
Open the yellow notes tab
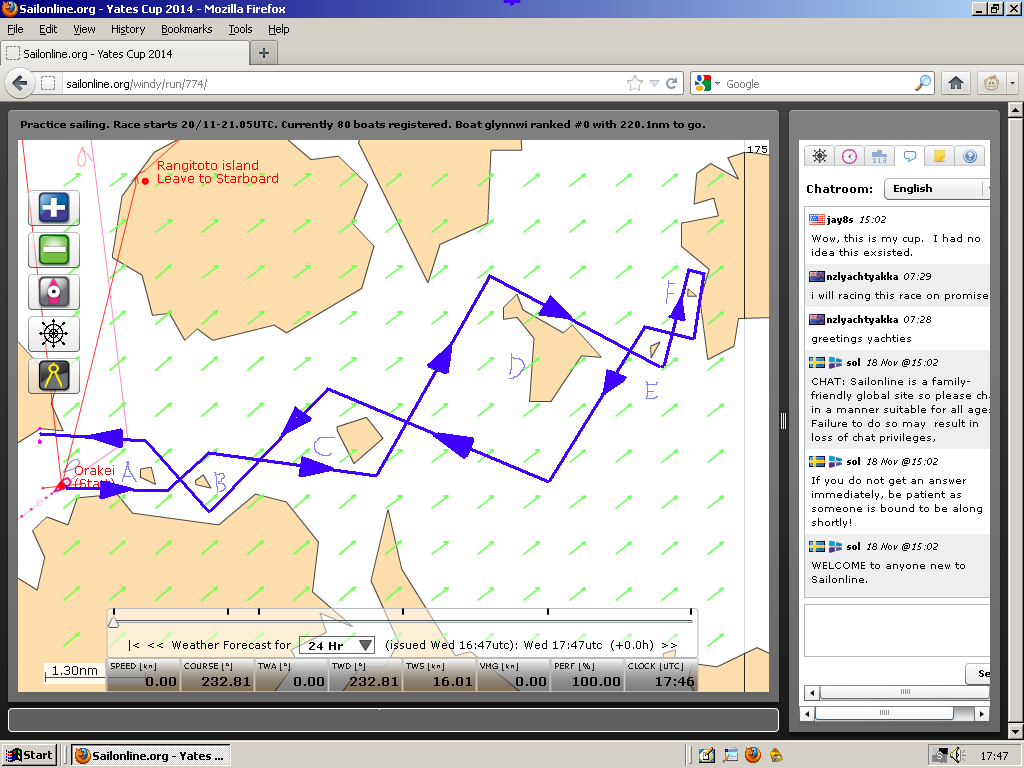[x=939, y=156]
